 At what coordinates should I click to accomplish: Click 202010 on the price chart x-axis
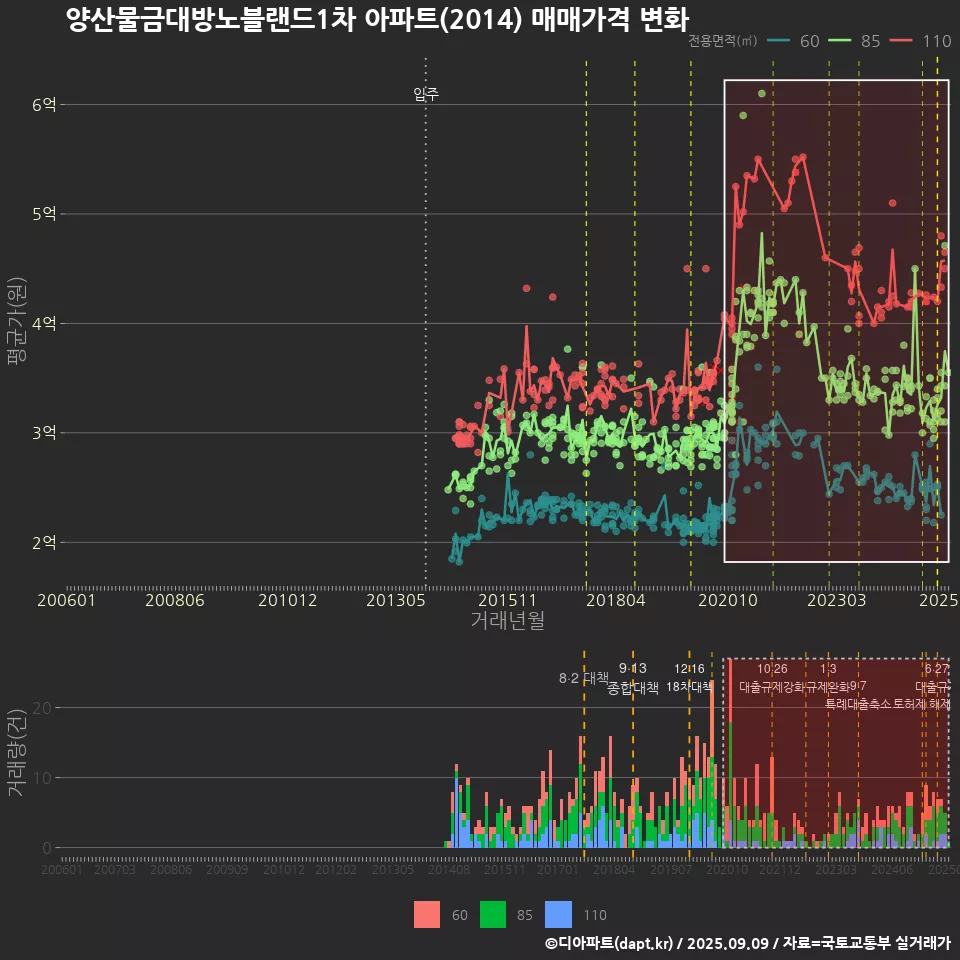pos(728,600)
